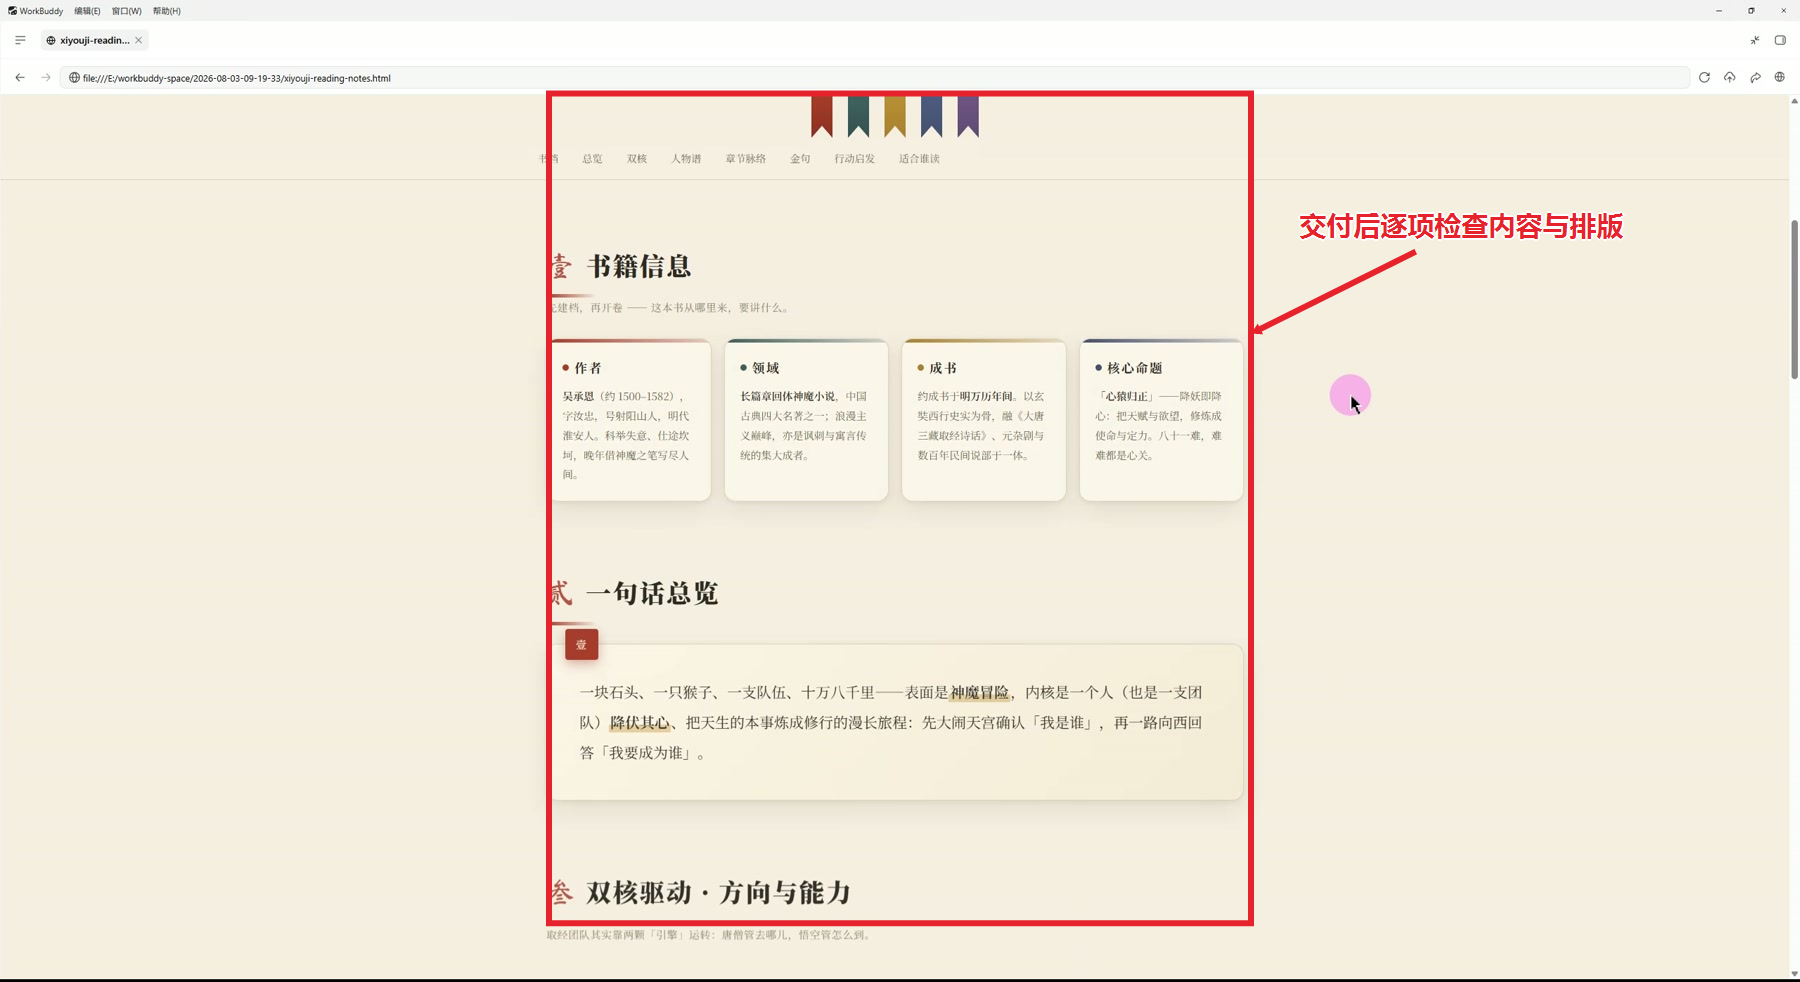1800x982 pixels.
Task: Click the 书籍信息 section heading
Action: [639, 267]
